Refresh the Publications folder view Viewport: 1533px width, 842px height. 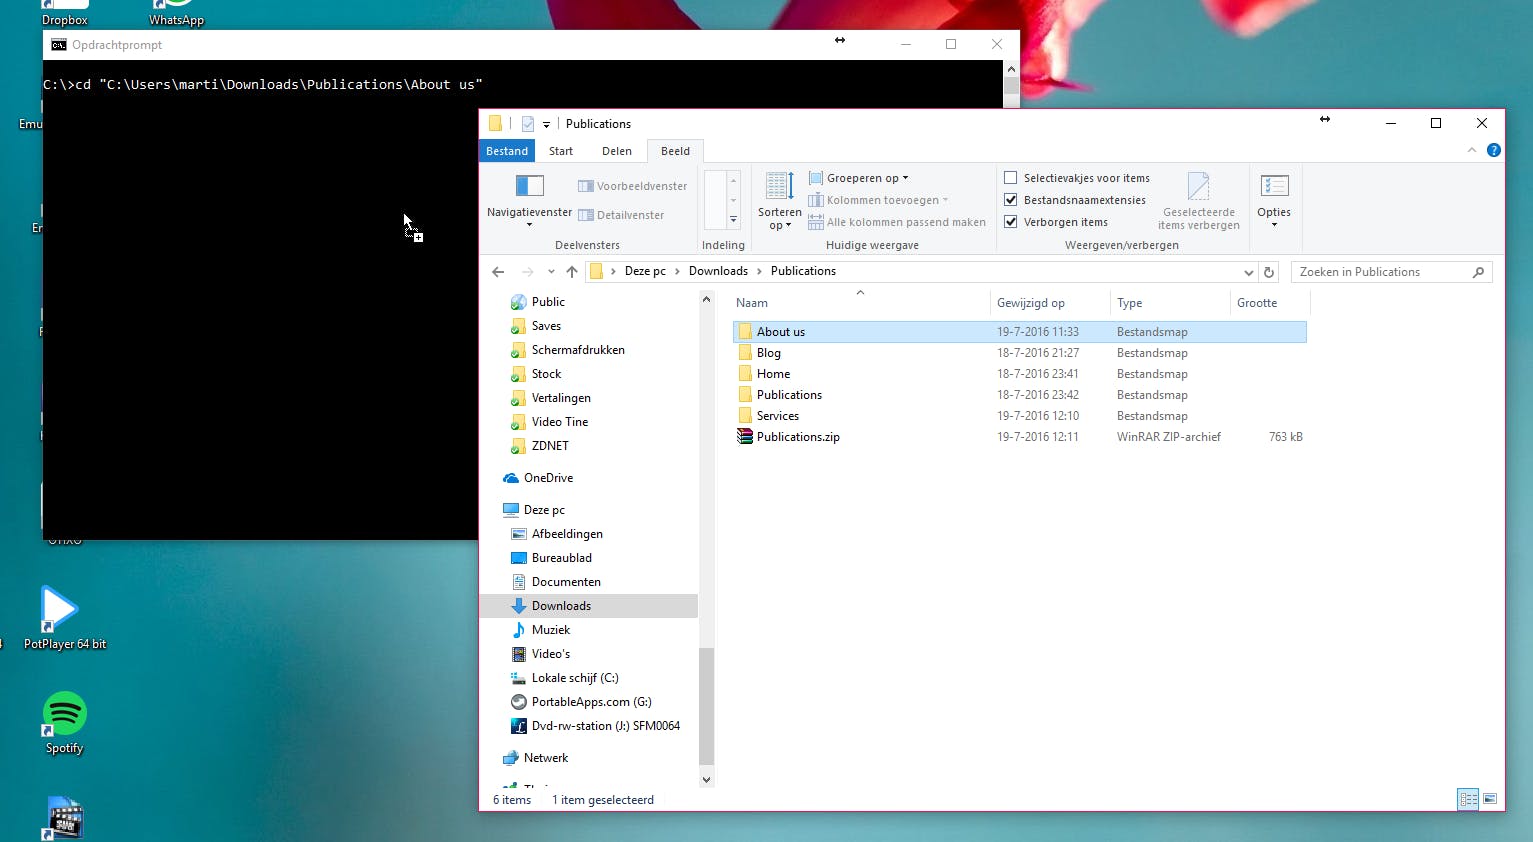(1268, 271)
